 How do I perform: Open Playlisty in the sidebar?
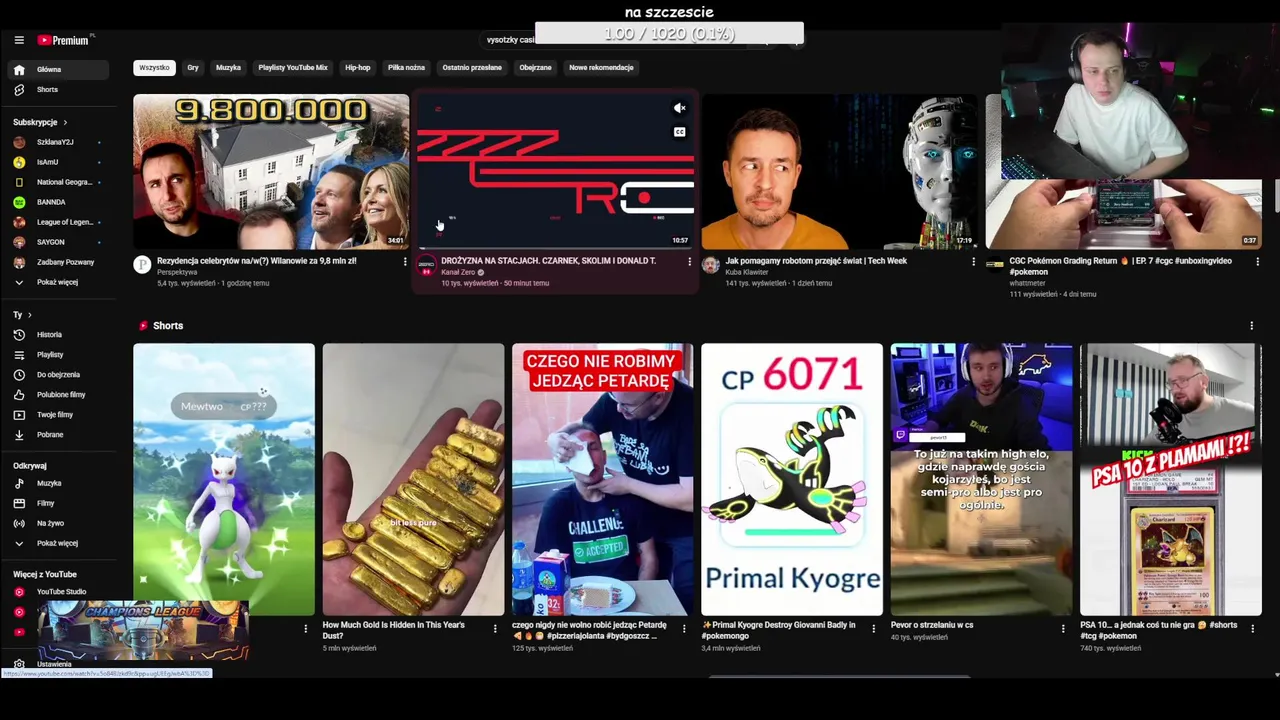point(60,355)
